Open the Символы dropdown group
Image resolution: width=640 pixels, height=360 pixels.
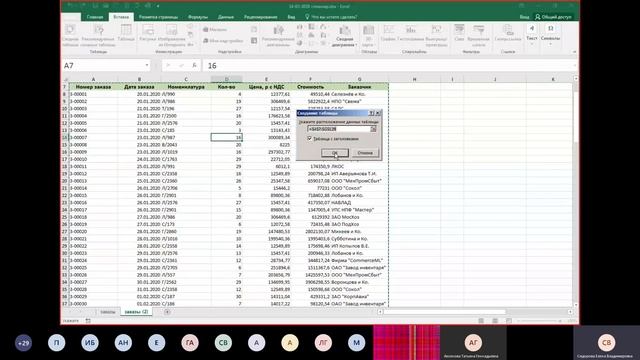coord(550,34)
